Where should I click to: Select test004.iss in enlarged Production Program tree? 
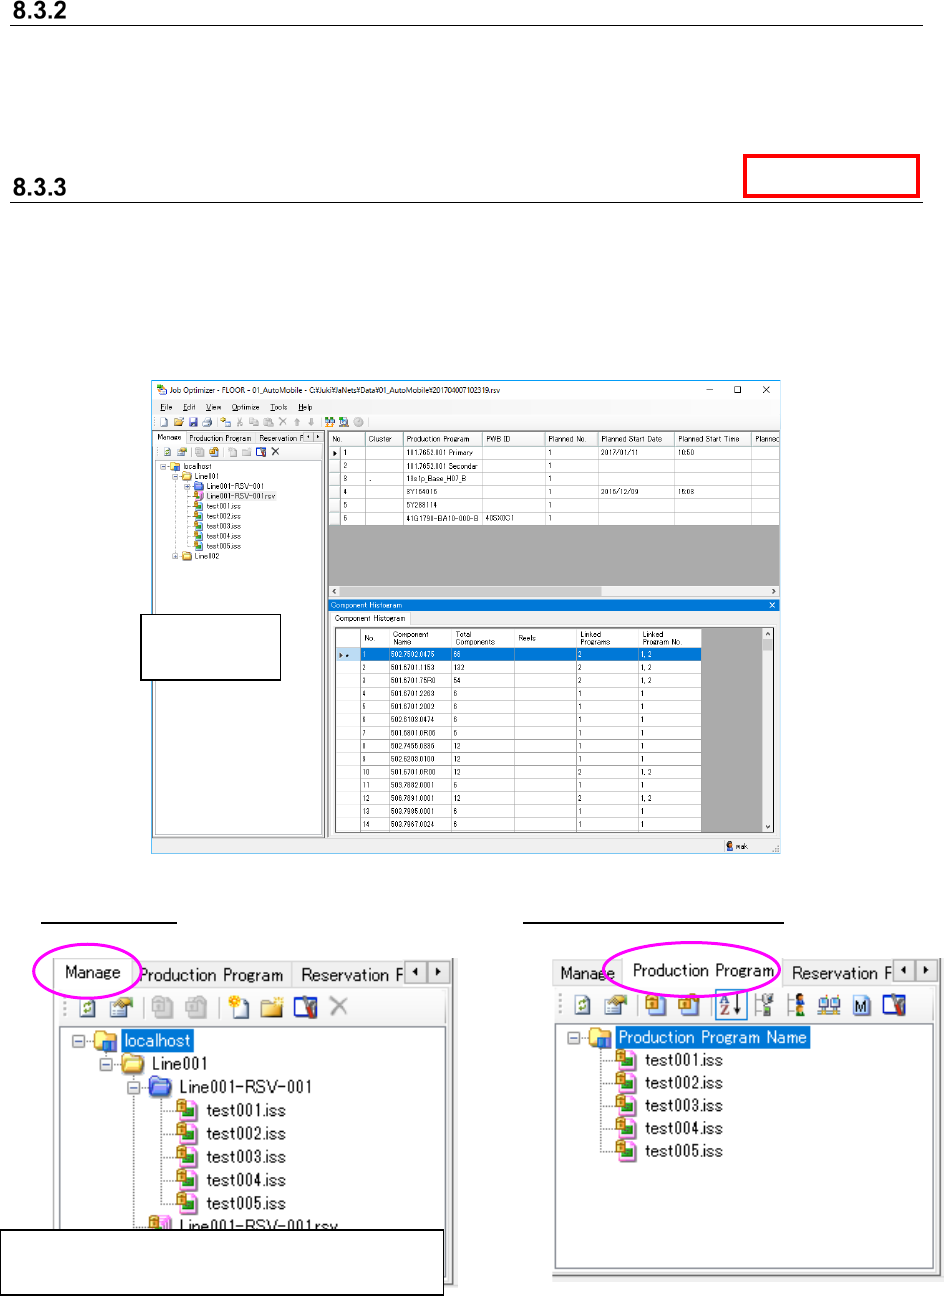(683, 1128)
